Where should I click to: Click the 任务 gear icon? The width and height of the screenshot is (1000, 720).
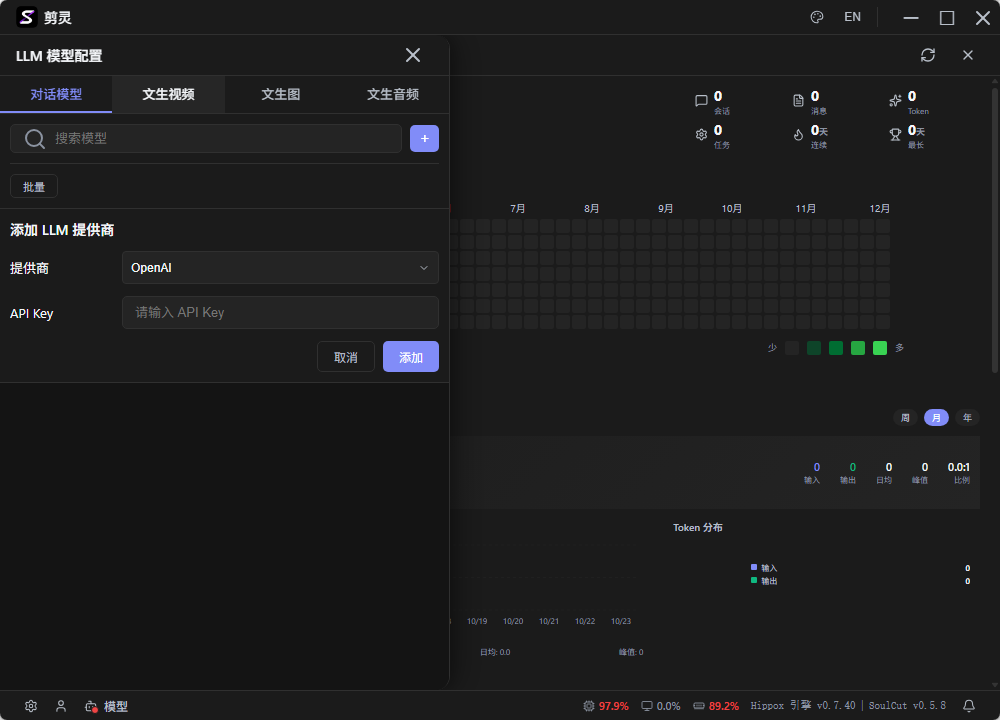[701, 135]
